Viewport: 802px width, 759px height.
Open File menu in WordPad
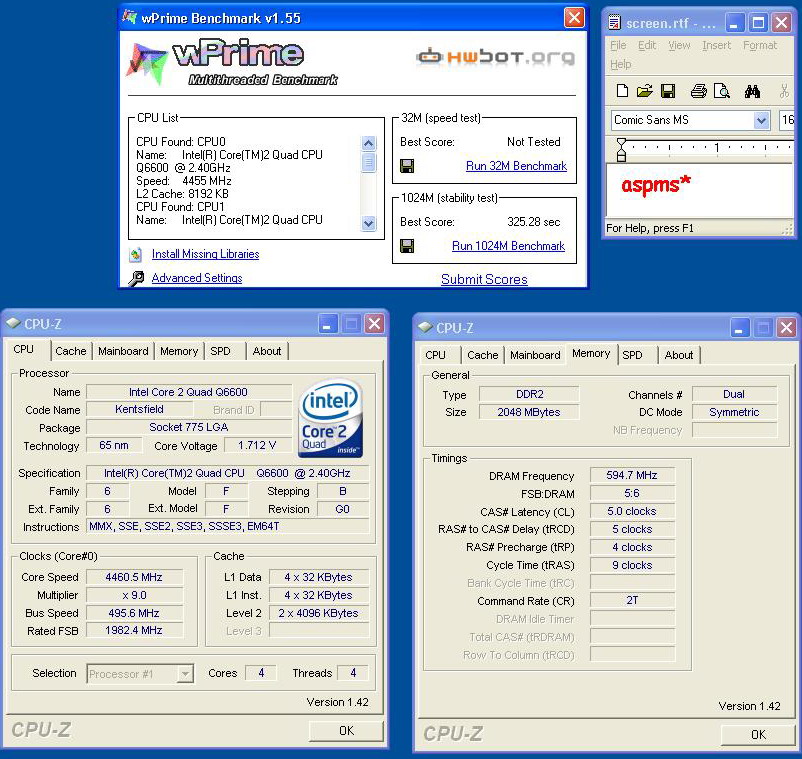[x=618, y=46]
